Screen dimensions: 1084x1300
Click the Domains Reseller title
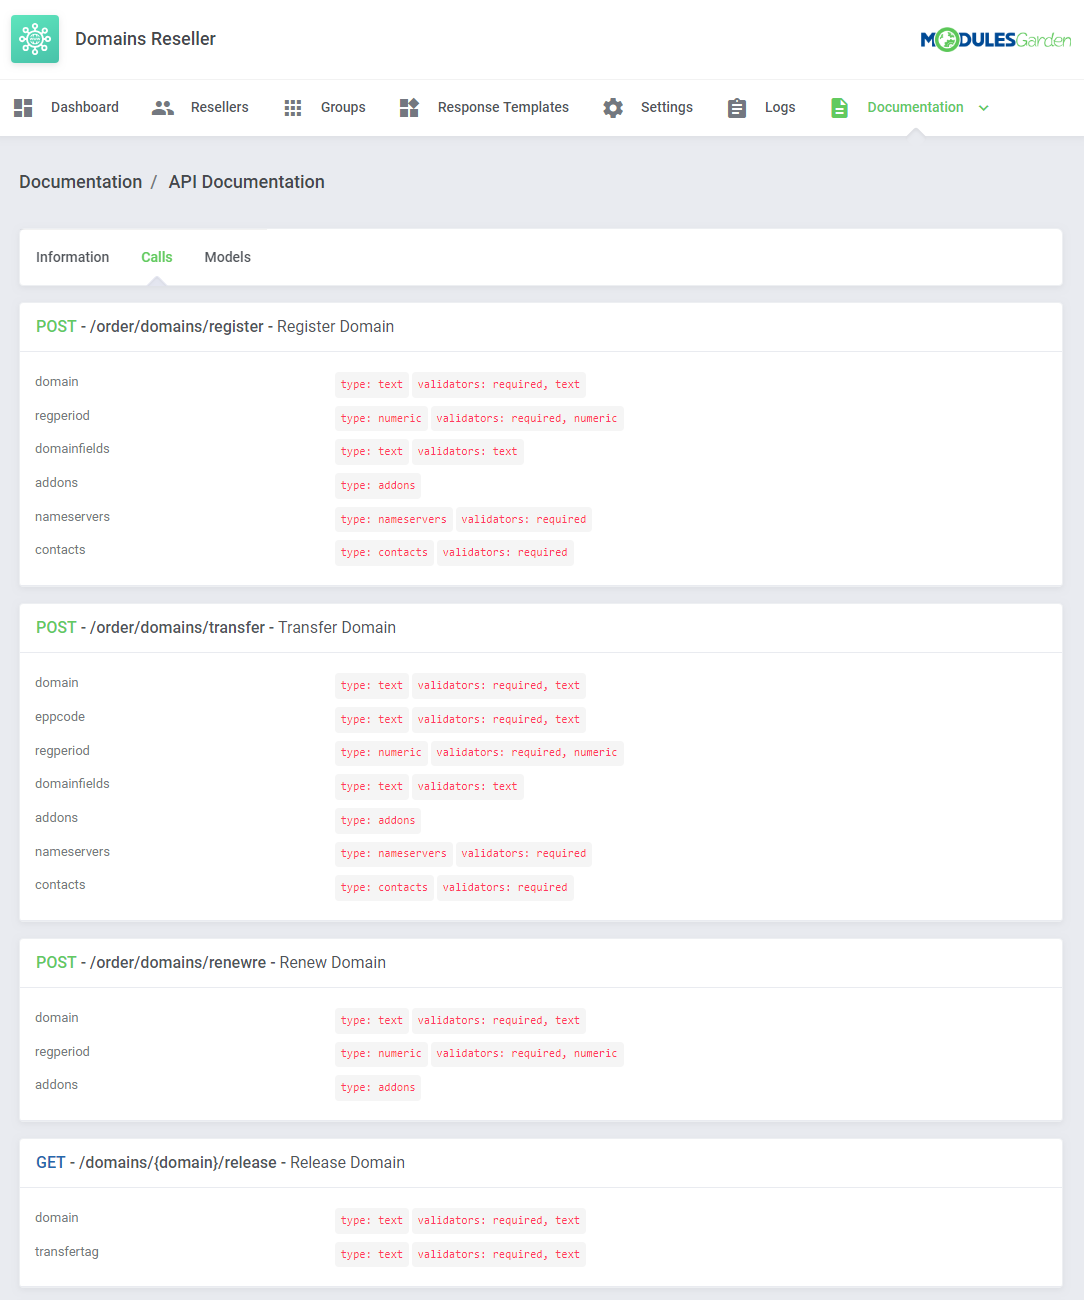pos(146,39)
